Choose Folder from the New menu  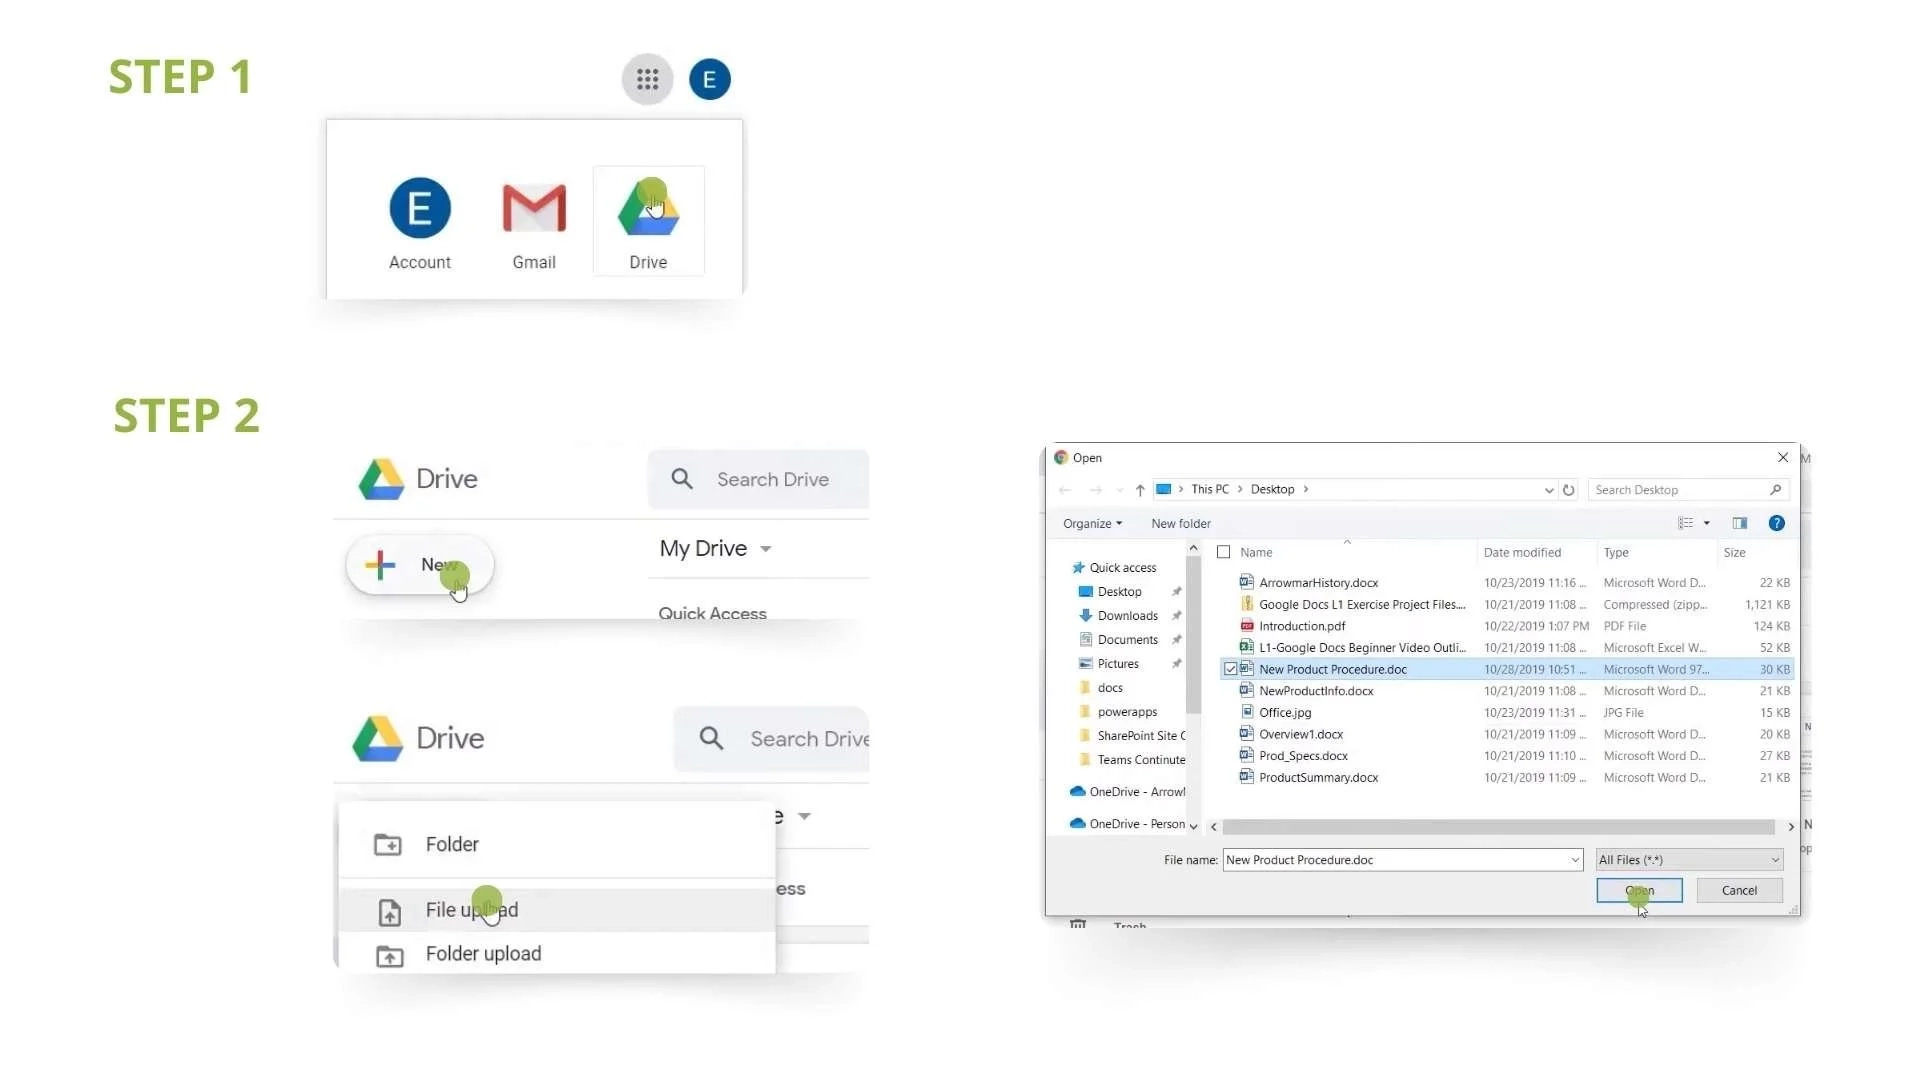[557, 844]
